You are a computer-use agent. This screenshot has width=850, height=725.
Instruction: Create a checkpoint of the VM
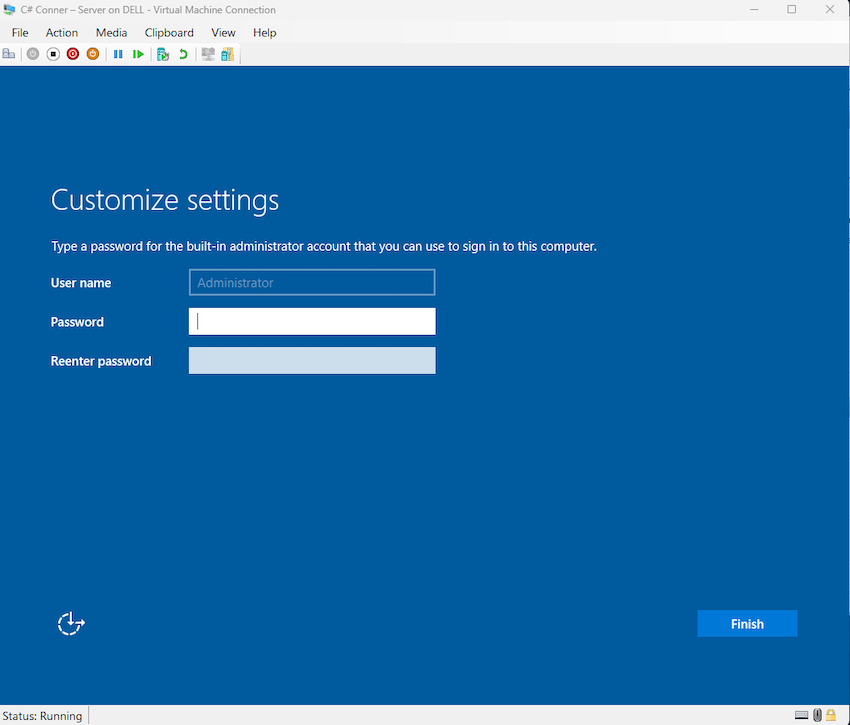pos(162,54)
